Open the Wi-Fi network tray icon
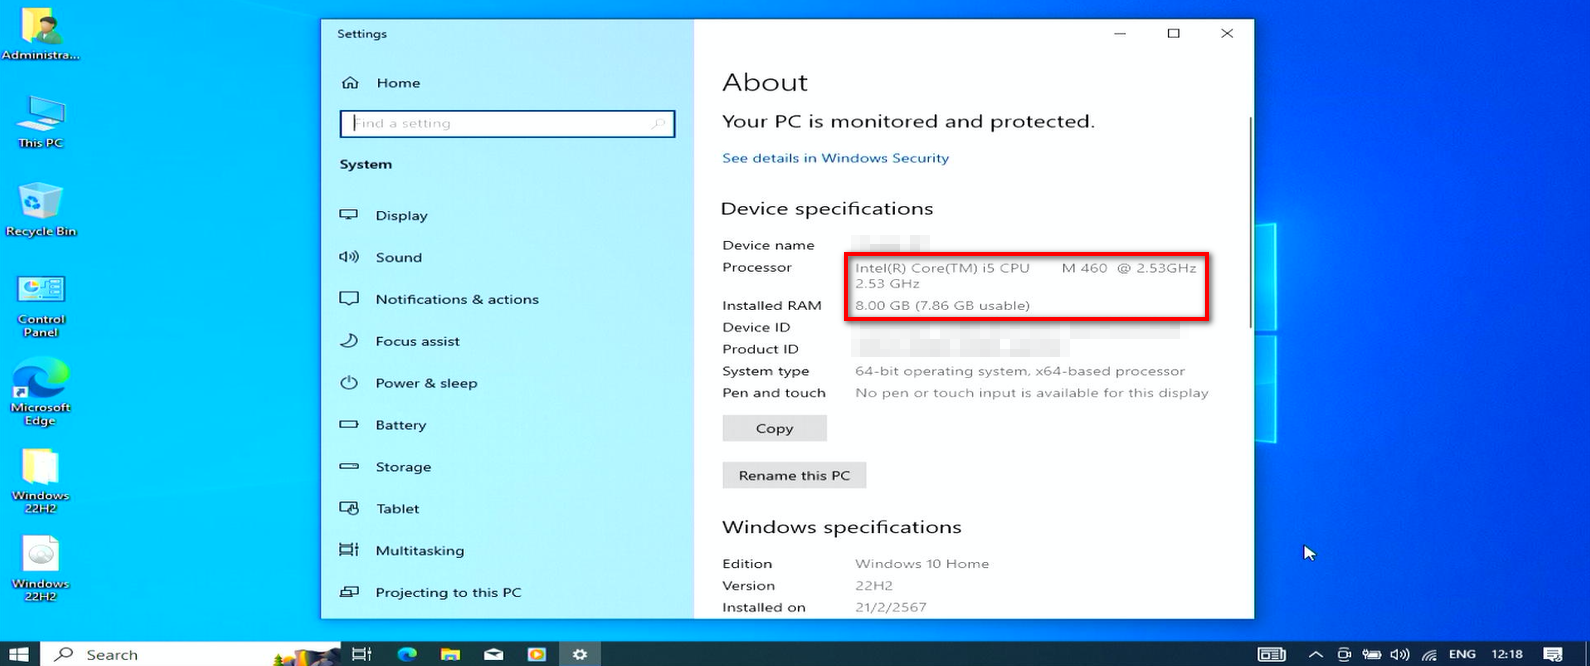 point(1430,654)
